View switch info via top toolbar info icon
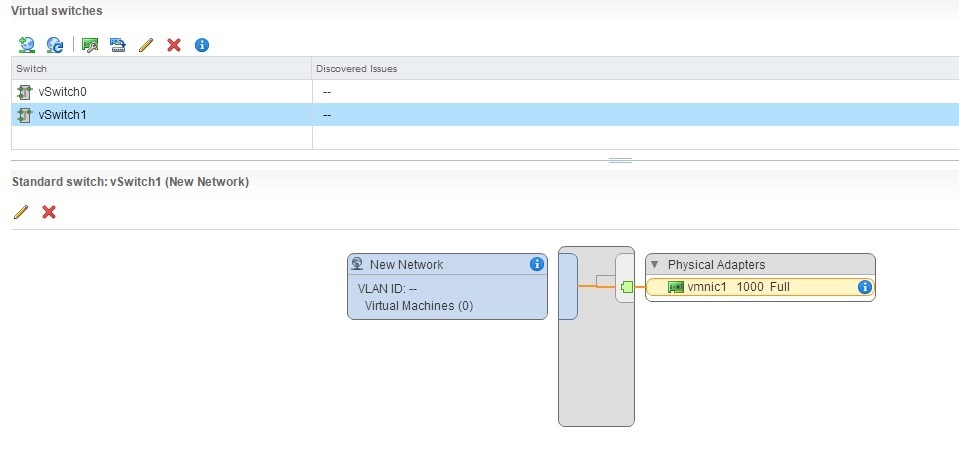The image size is (959, 454). coord(202,45)
